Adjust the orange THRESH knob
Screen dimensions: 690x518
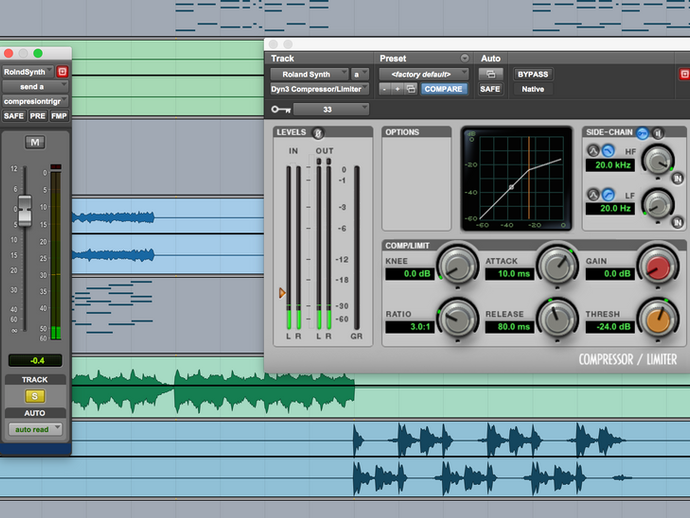(x=658, y=320)
